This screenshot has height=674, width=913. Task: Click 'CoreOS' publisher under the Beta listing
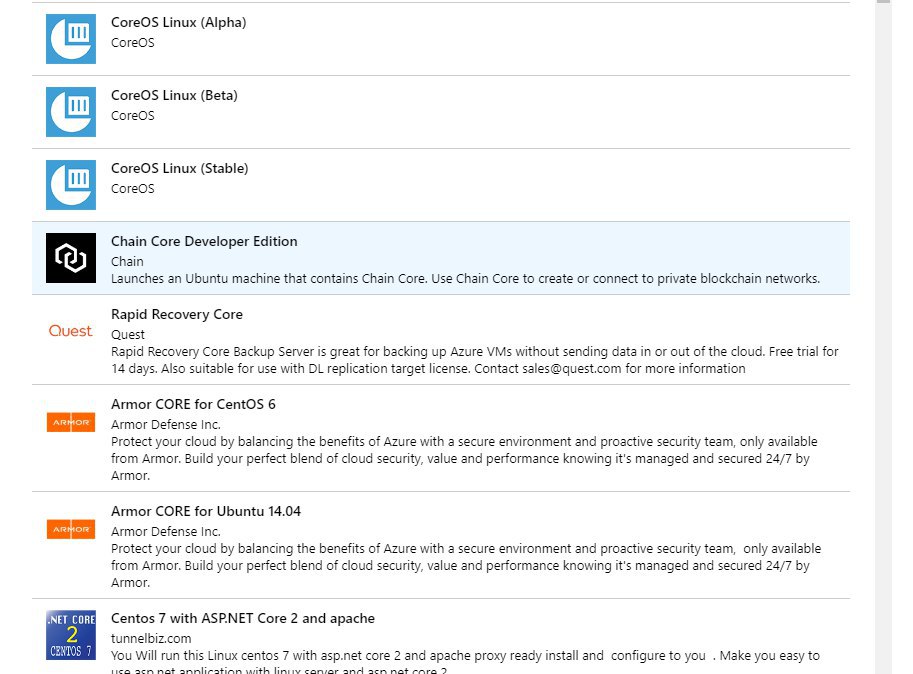tap(133, 115)
